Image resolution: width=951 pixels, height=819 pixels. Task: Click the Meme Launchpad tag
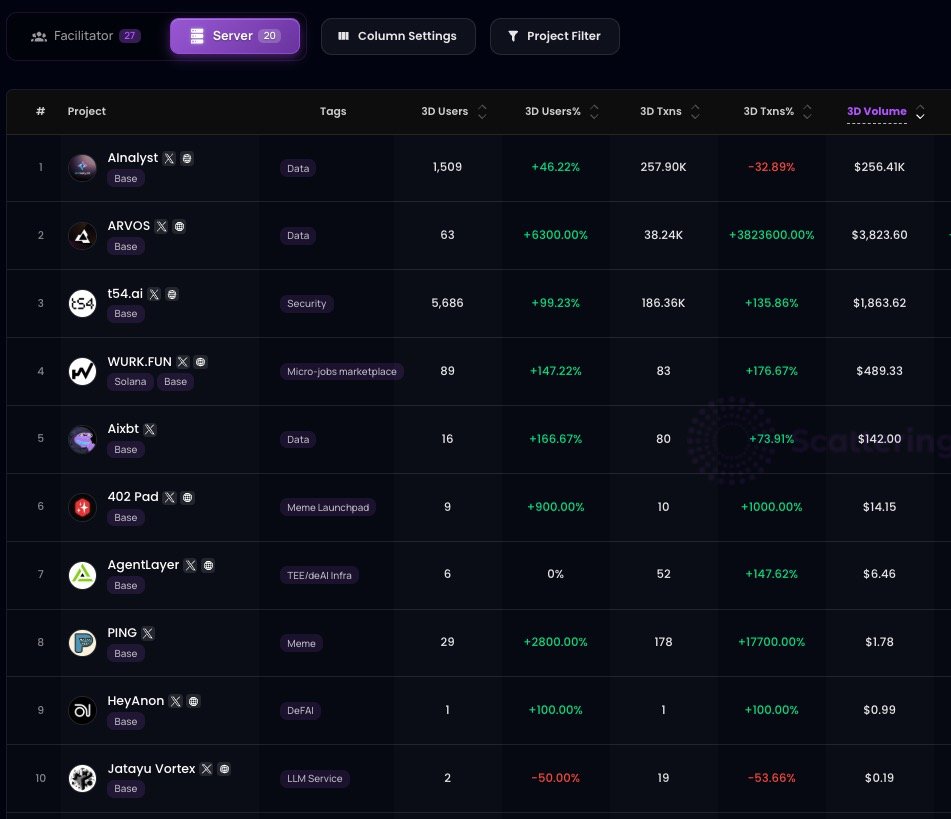click(328, 507)
